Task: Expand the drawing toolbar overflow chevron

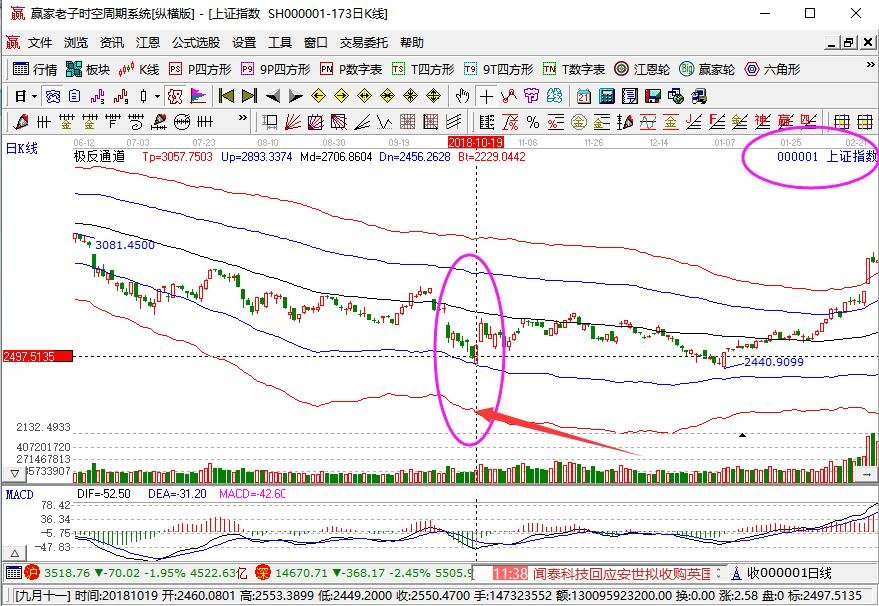Action: click(242, 118)
